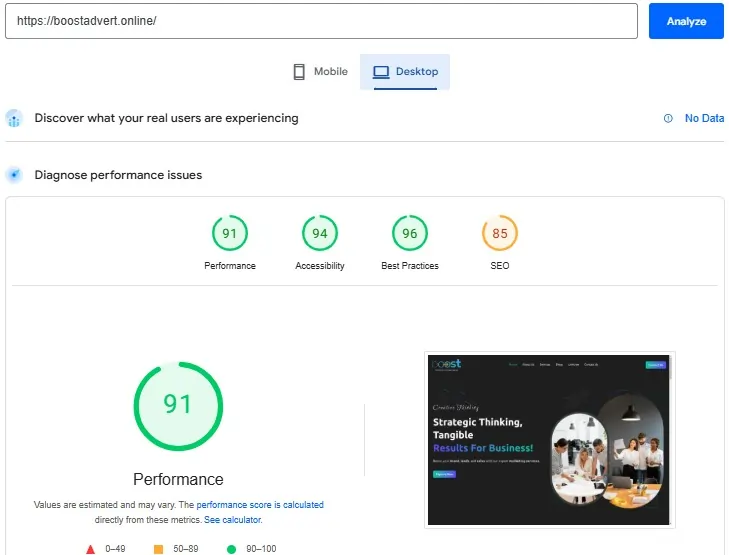This screenshot has height=555, width=729.
Task: Jump to Performance score gauge 91
Action: [230, 233]
